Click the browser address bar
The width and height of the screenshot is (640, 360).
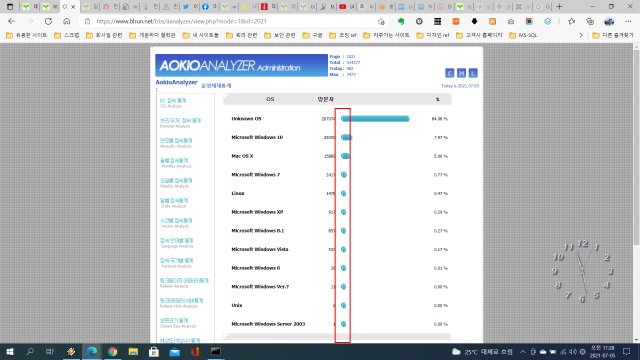click(233, 21)
